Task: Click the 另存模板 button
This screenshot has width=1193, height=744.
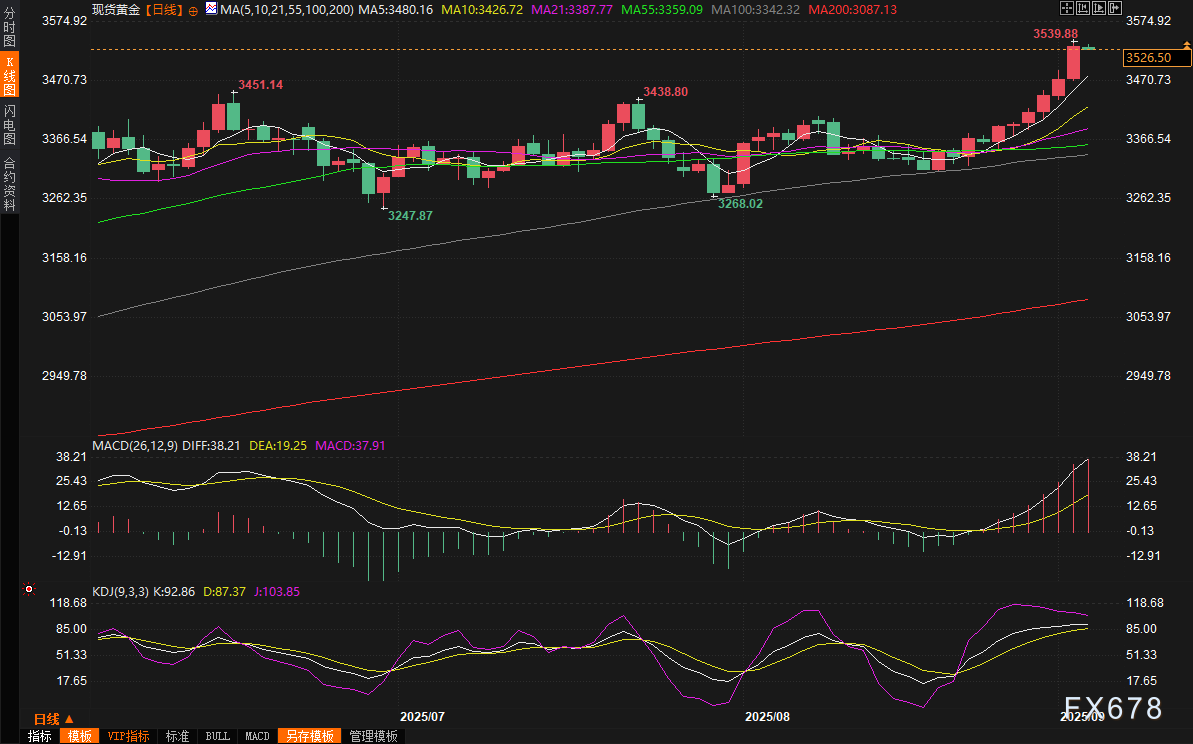Action: [x=308, y=736]
